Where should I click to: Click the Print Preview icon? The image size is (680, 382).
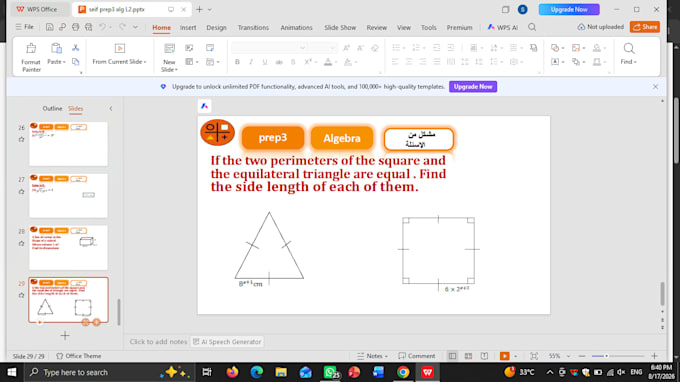pos(88,27)
